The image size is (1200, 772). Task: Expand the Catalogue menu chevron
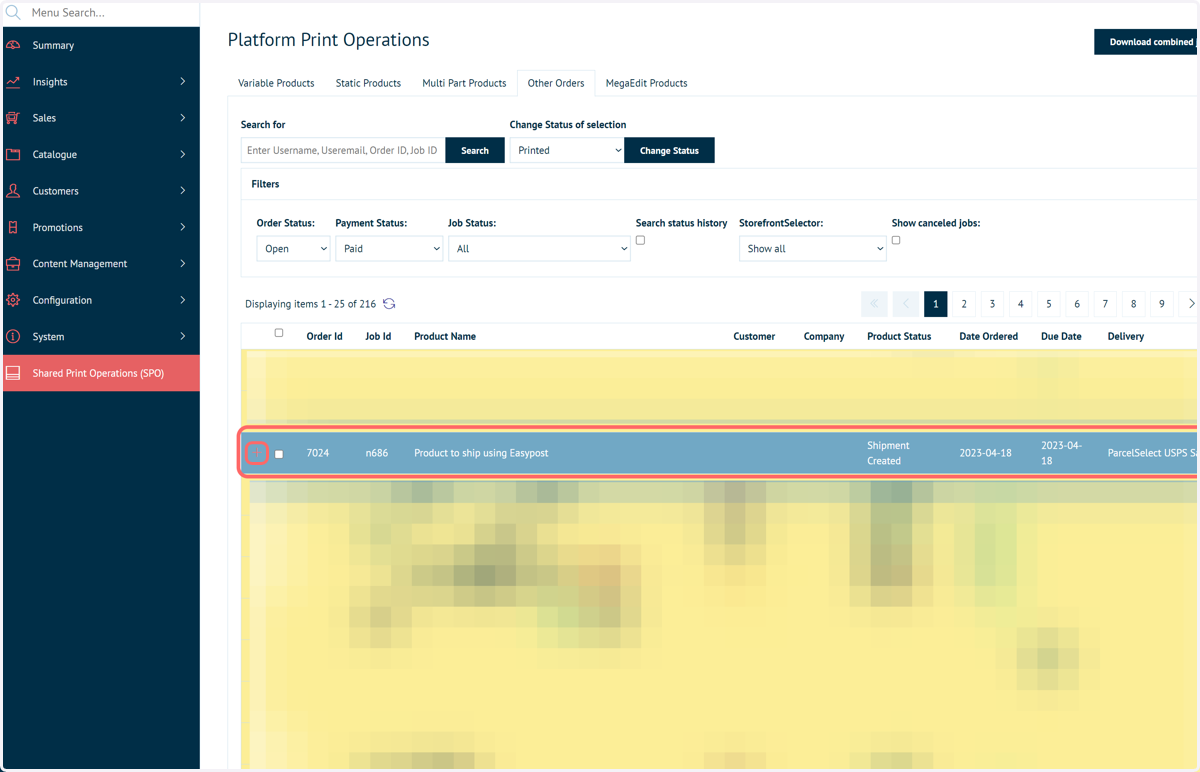(183, 155)
